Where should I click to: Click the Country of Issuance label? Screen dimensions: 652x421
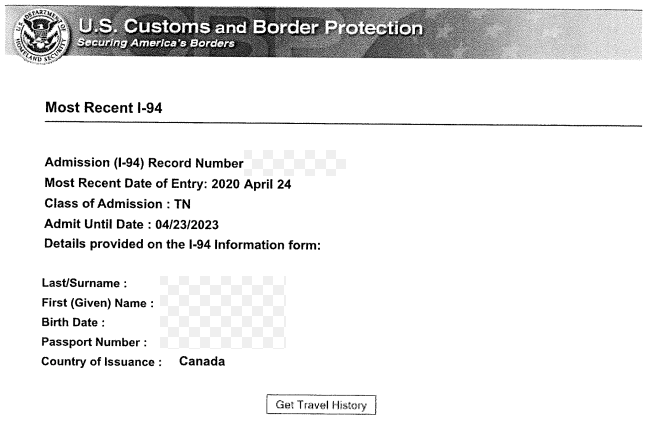tap(101, 362)
